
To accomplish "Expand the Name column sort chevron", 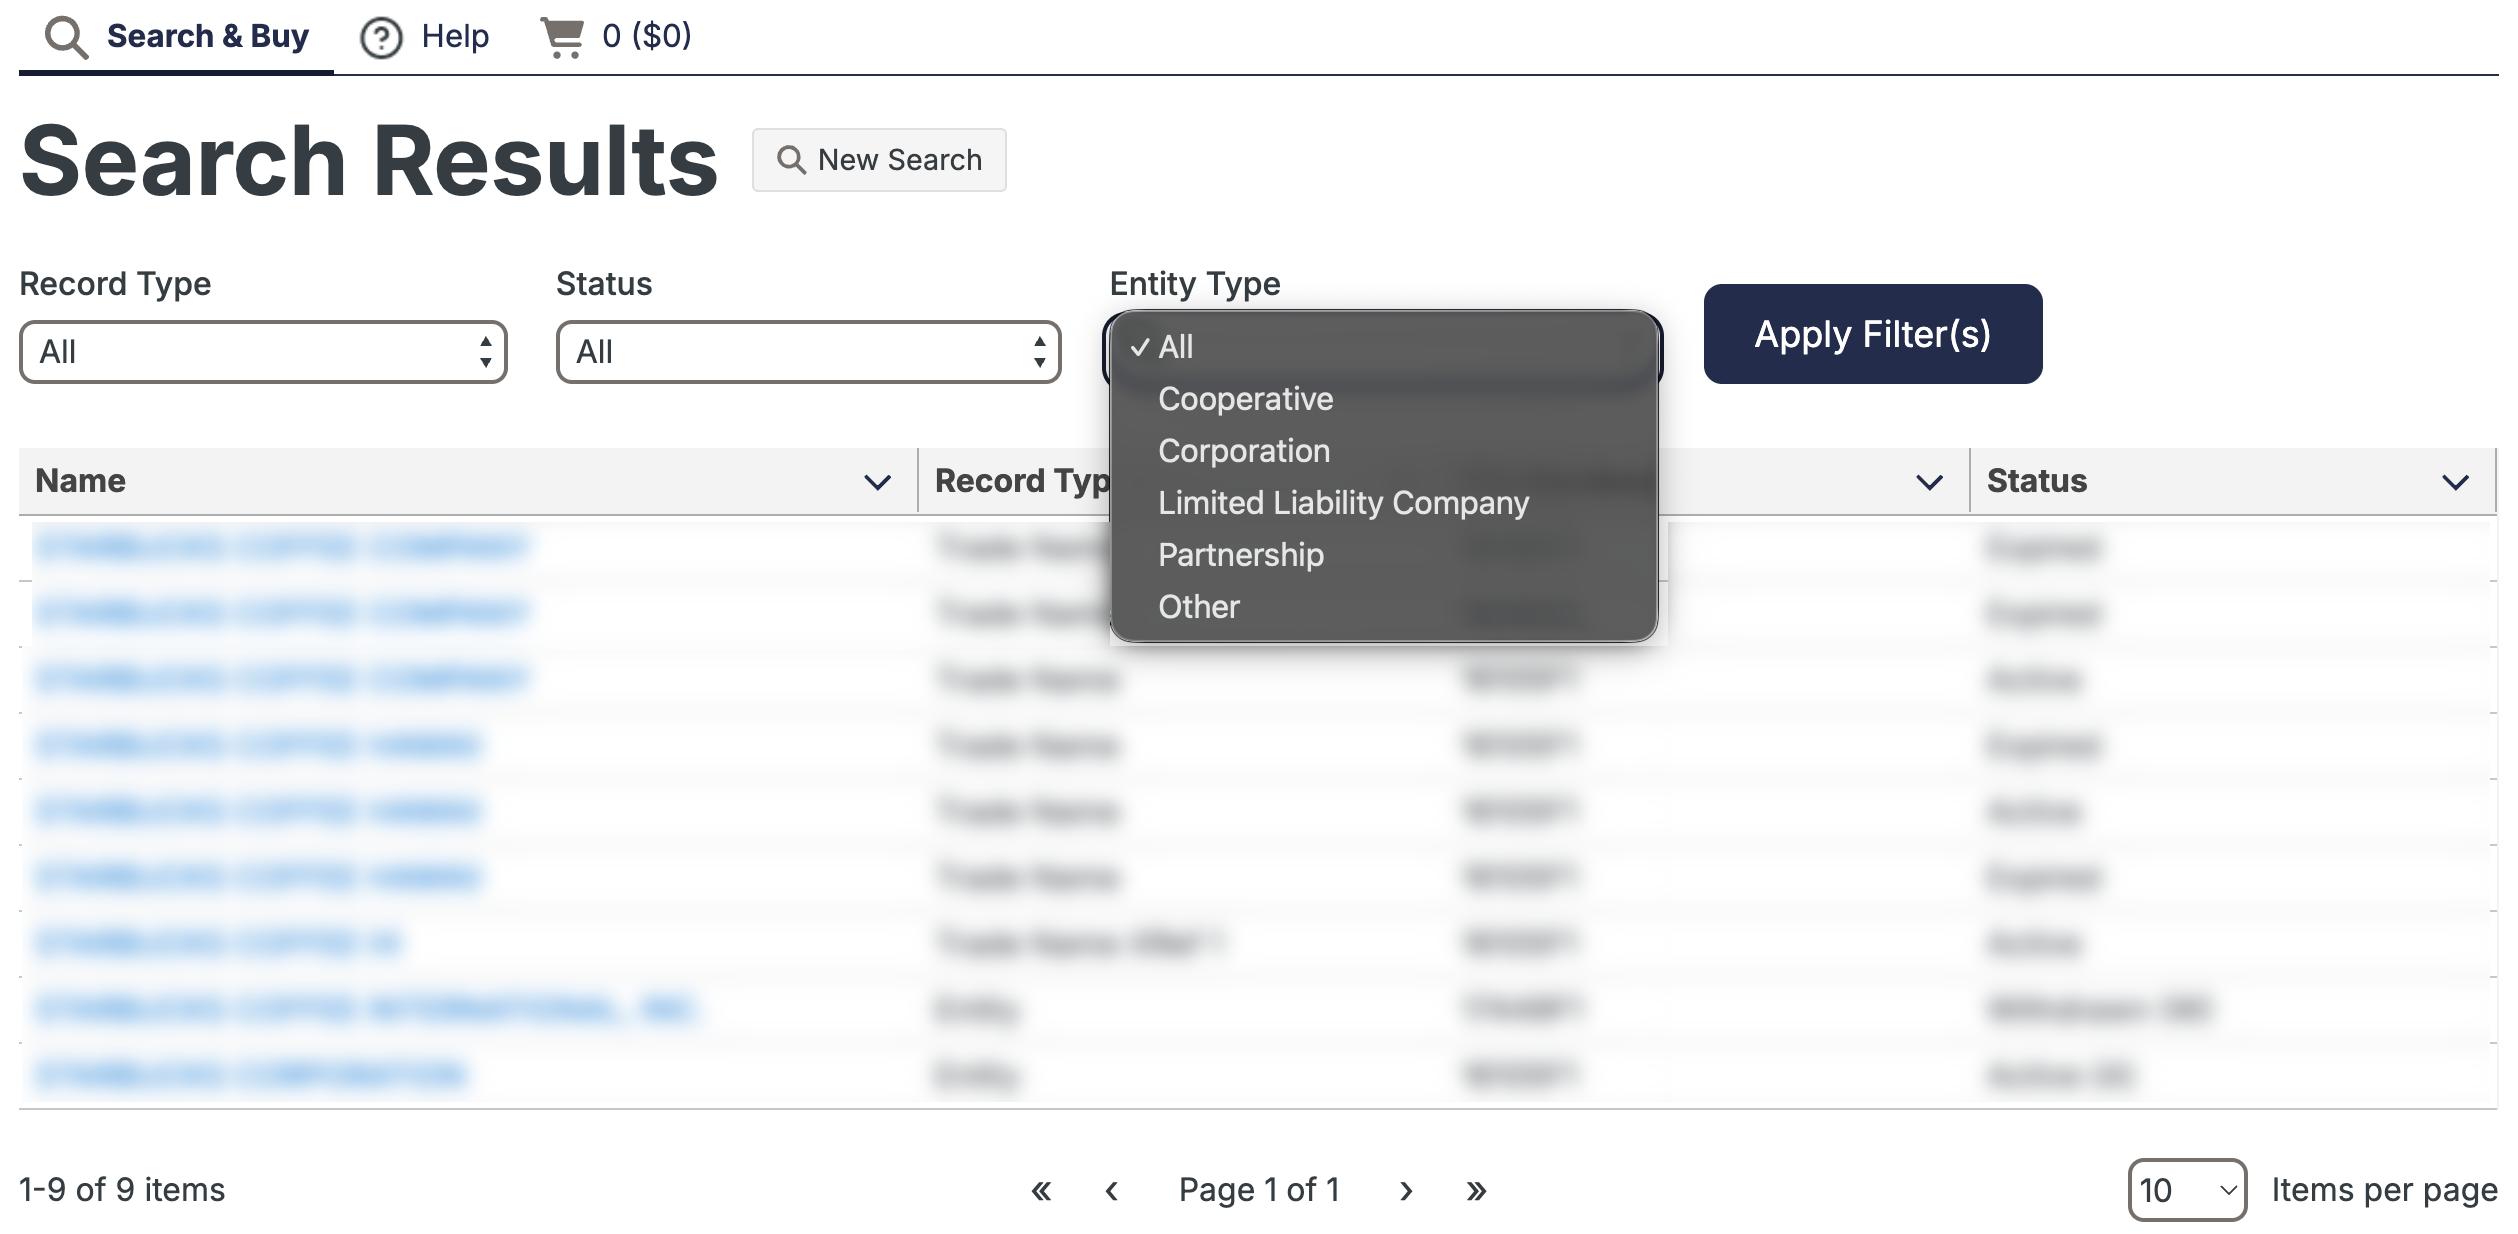I will [877, 482].
